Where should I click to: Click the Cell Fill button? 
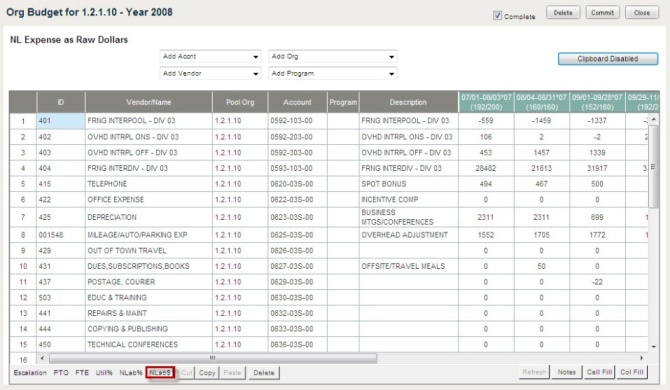(x=599, y=372)
